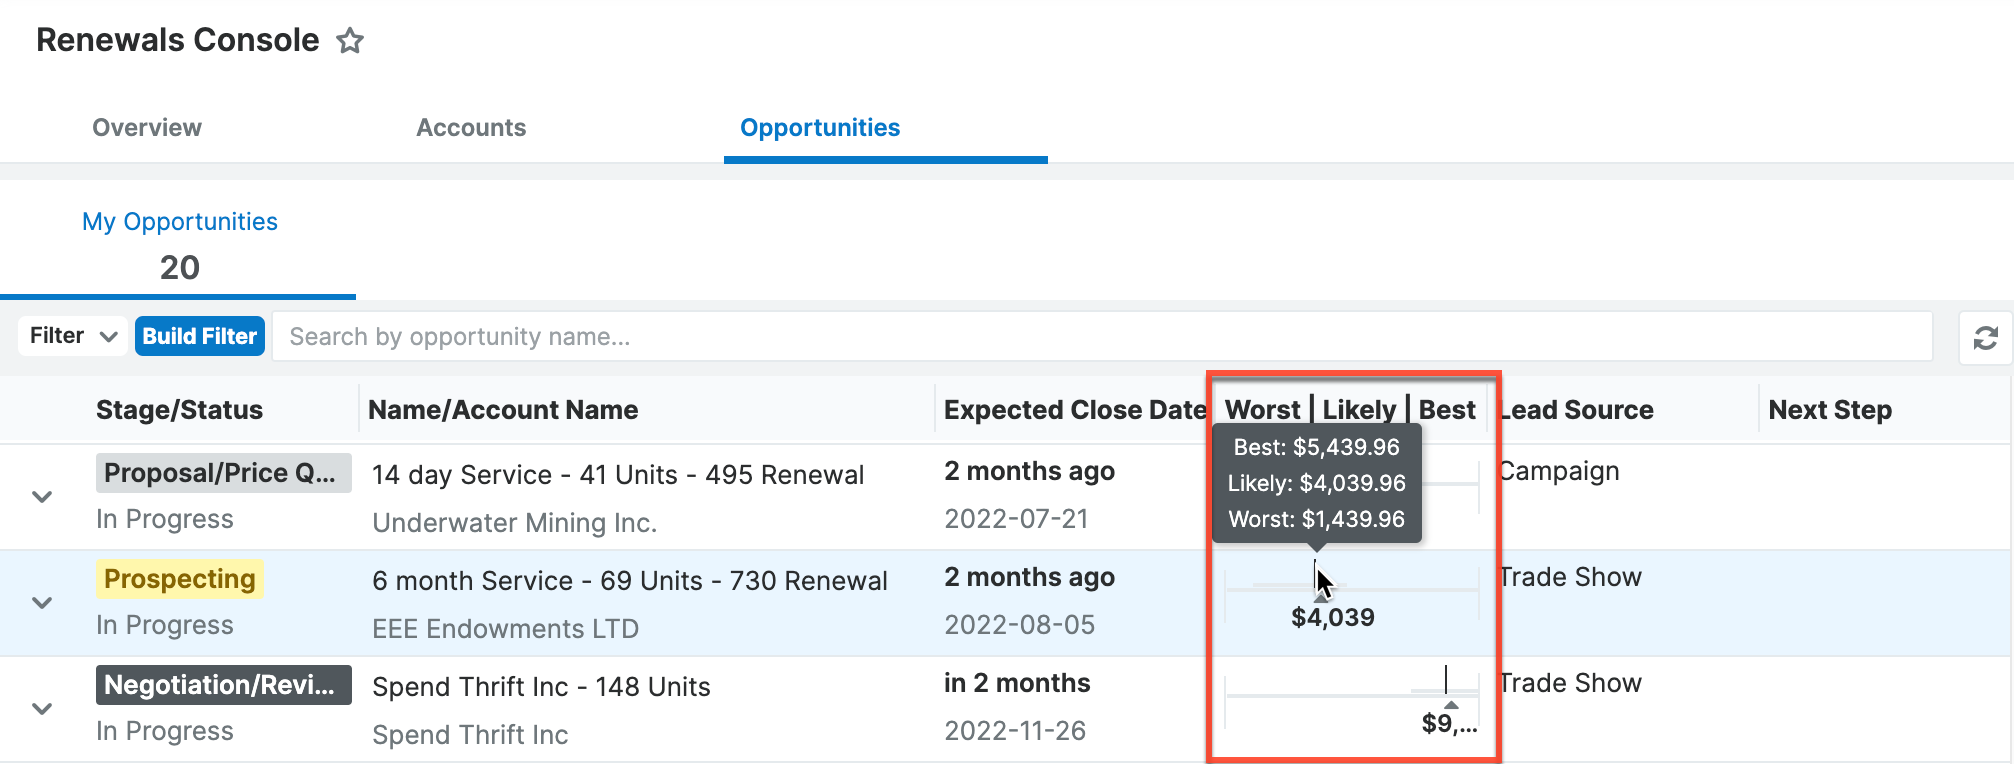Select the My Opportunities tab
The image size is (2014, 764).
click(179, 245)
